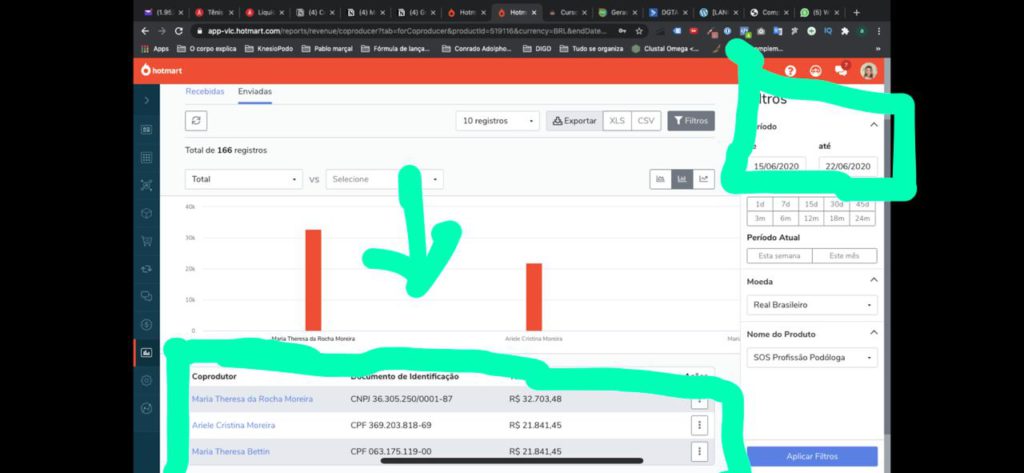Open Ariele Cristina Moreira coproducer link
Viewport: 1024px width, 473px height.
233,425
